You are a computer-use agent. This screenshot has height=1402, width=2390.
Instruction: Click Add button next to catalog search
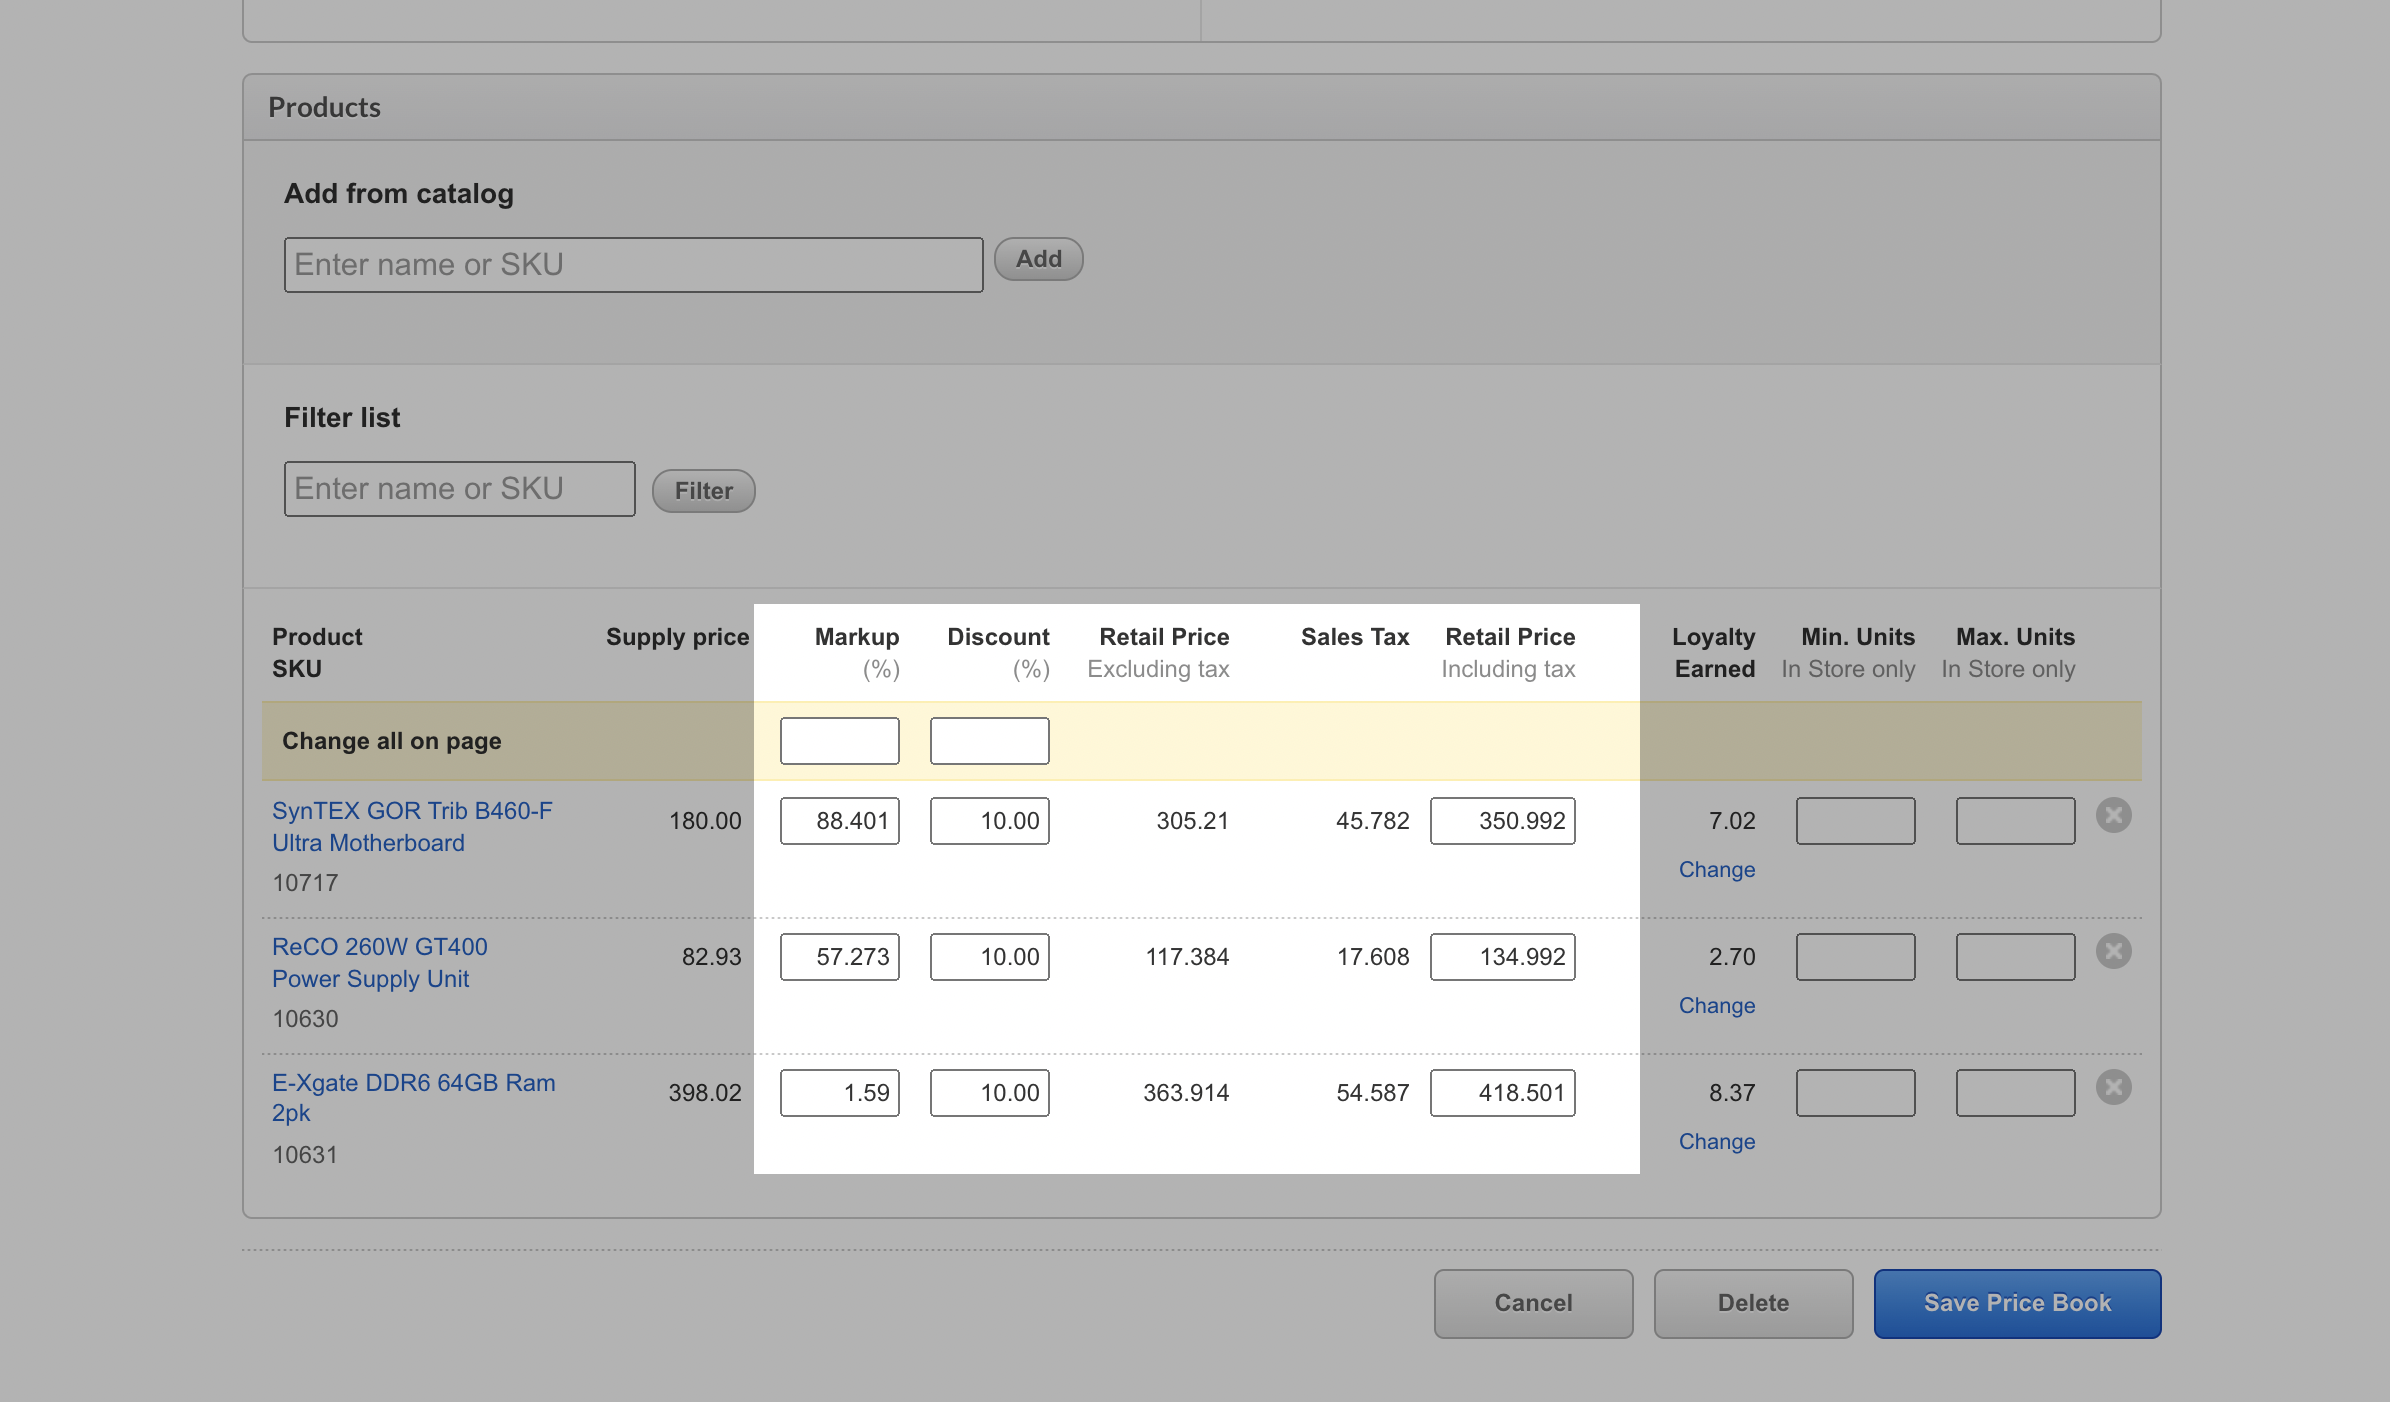(x=1038, y=260)
